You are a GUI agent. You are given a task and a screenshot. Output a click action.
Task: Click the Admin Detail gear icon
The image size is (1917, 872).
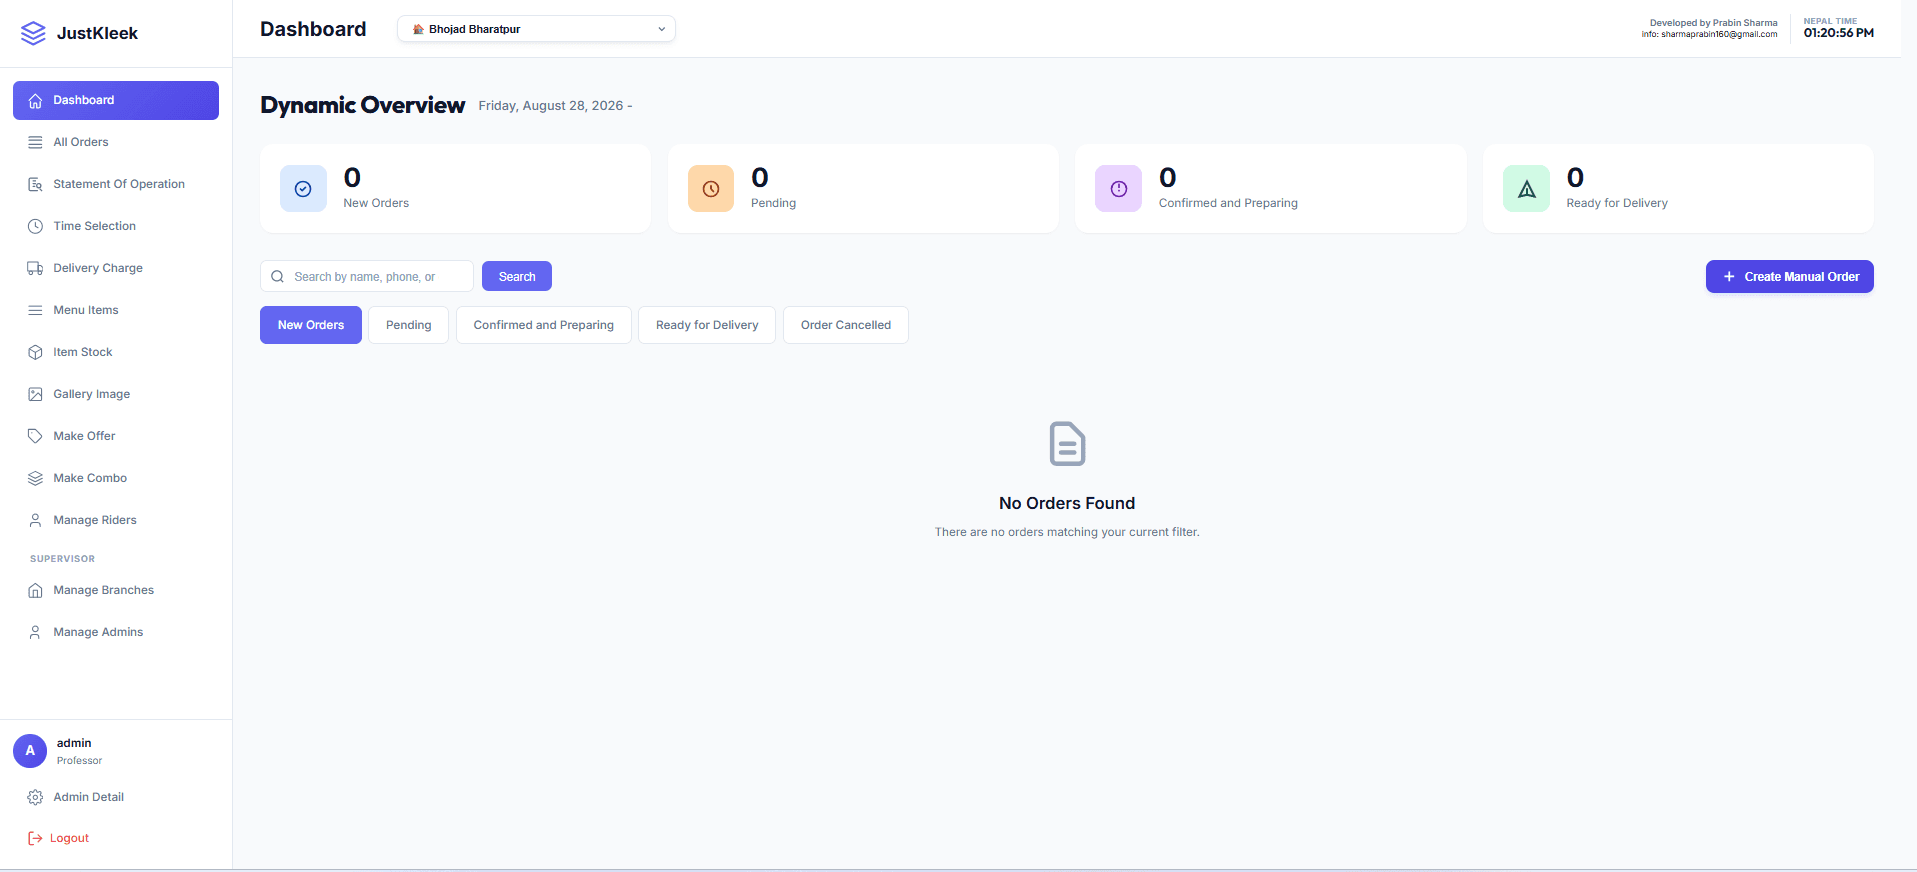click(x=35, y=797)
